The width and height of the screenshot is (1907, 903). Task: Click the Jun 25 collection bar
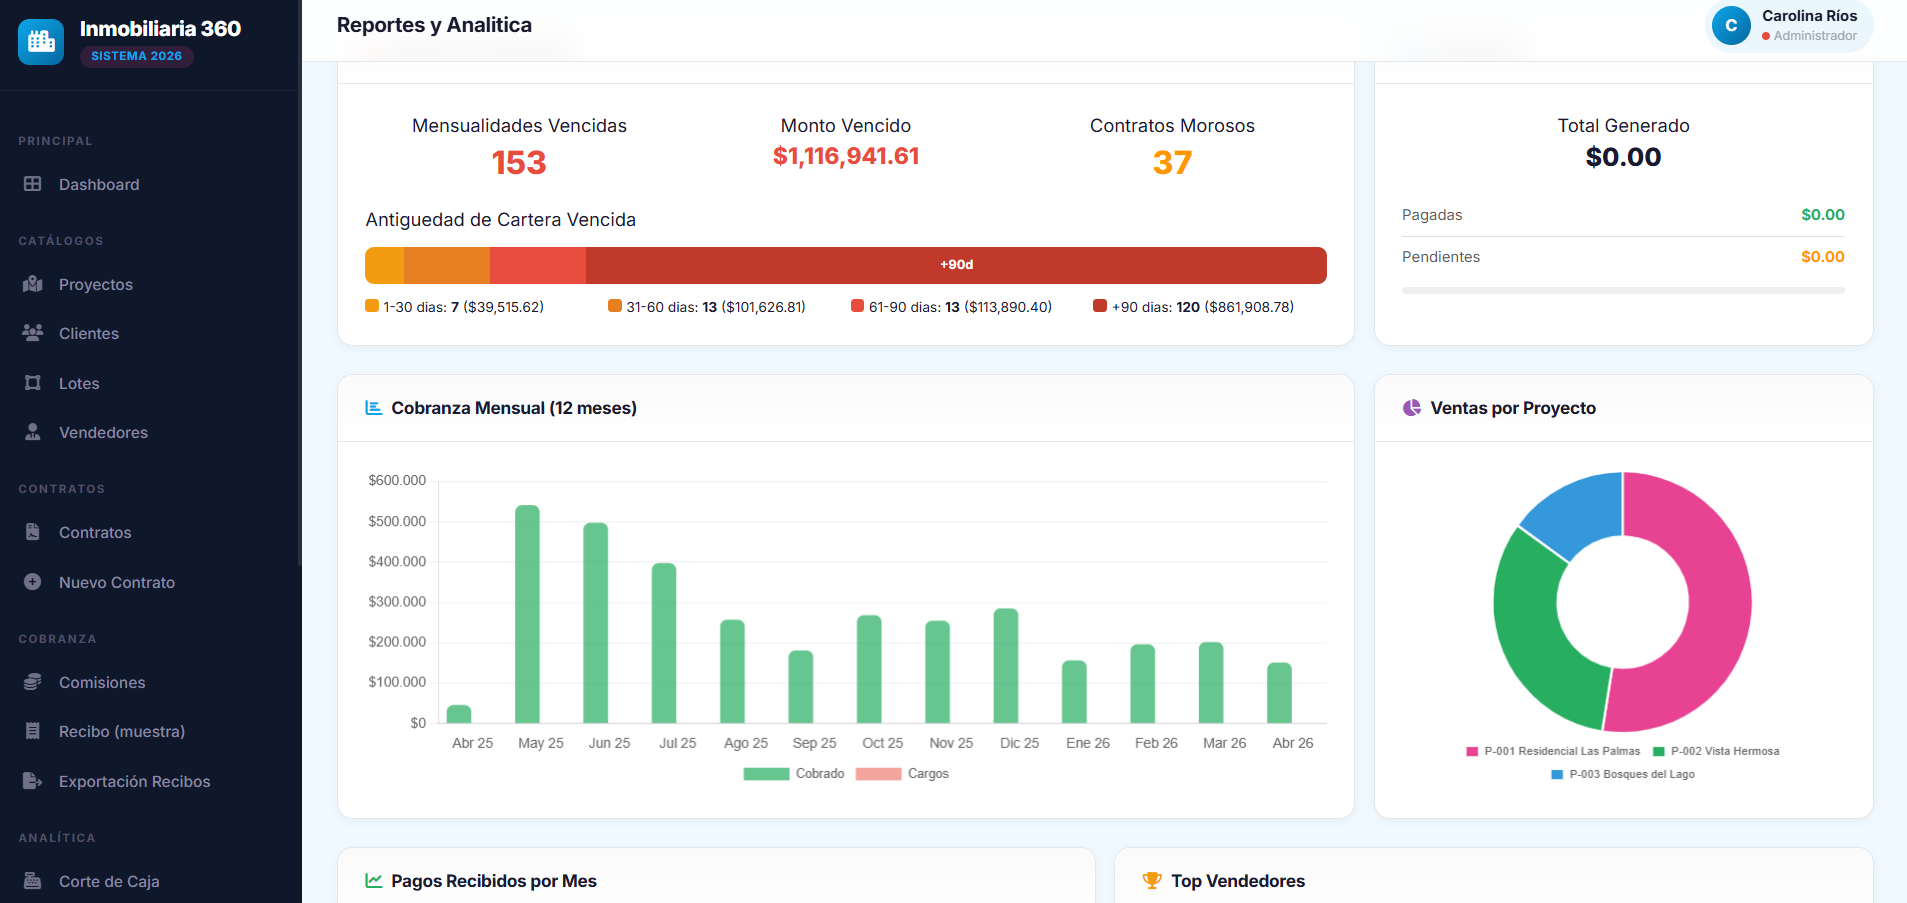(x=596, y=623)
